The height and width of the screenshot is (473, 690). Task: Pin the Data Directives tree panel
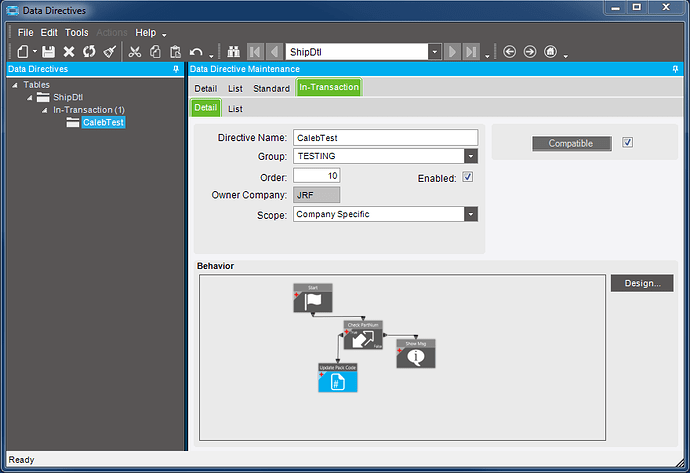coord(176,69)
